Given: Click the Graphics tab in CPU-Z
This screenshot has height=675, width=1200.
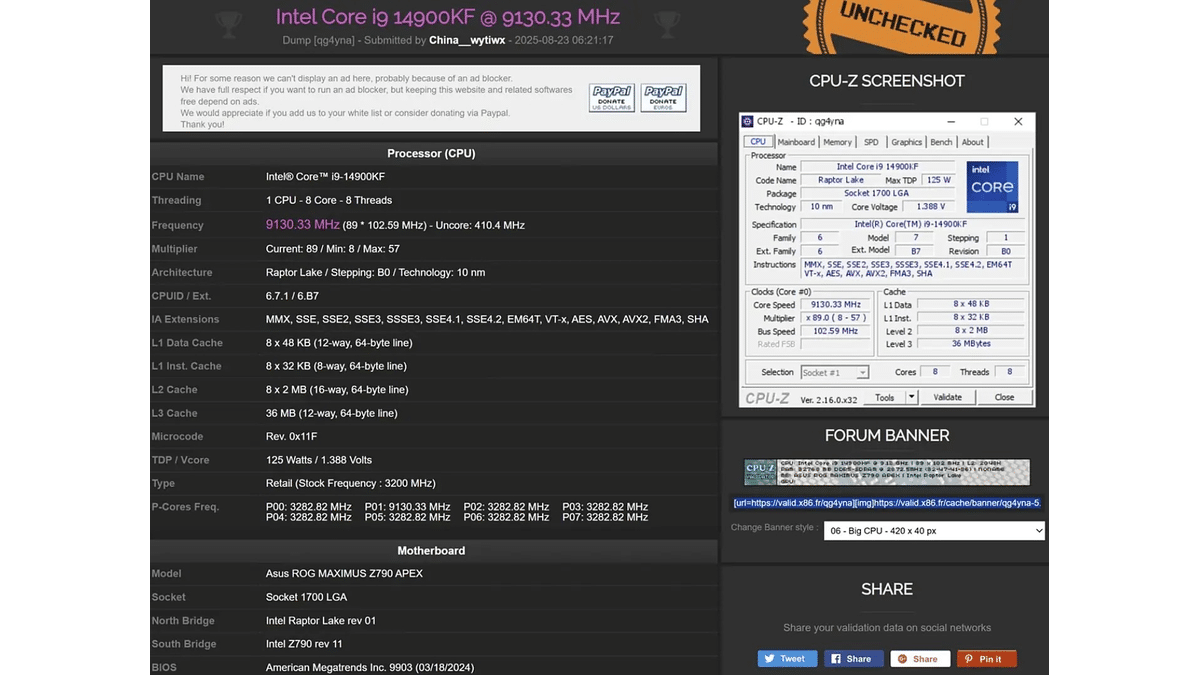Looking at the screenshot, I should point(906,142).
